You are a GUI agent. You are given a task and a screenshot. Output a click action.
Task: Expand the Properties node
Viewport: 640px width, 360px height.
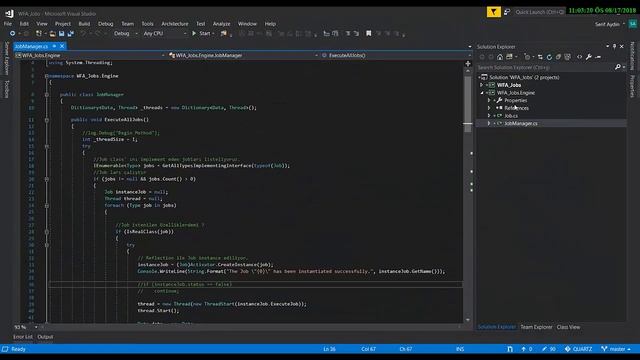coord(489,100)
